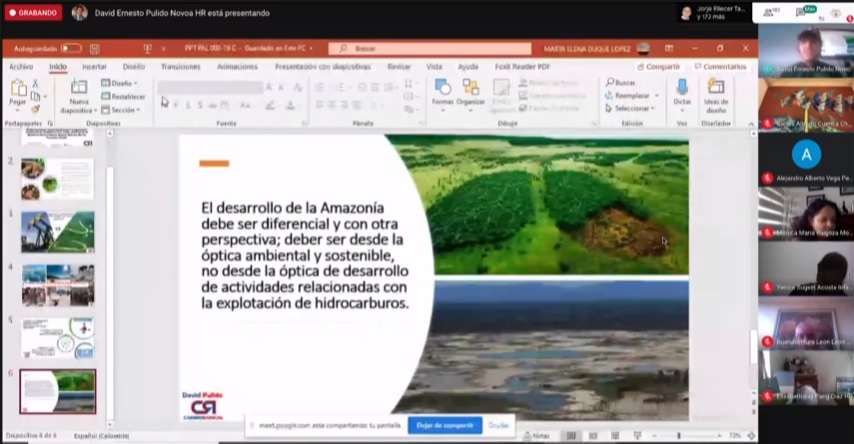Click the Compartir button

point(658,66)
